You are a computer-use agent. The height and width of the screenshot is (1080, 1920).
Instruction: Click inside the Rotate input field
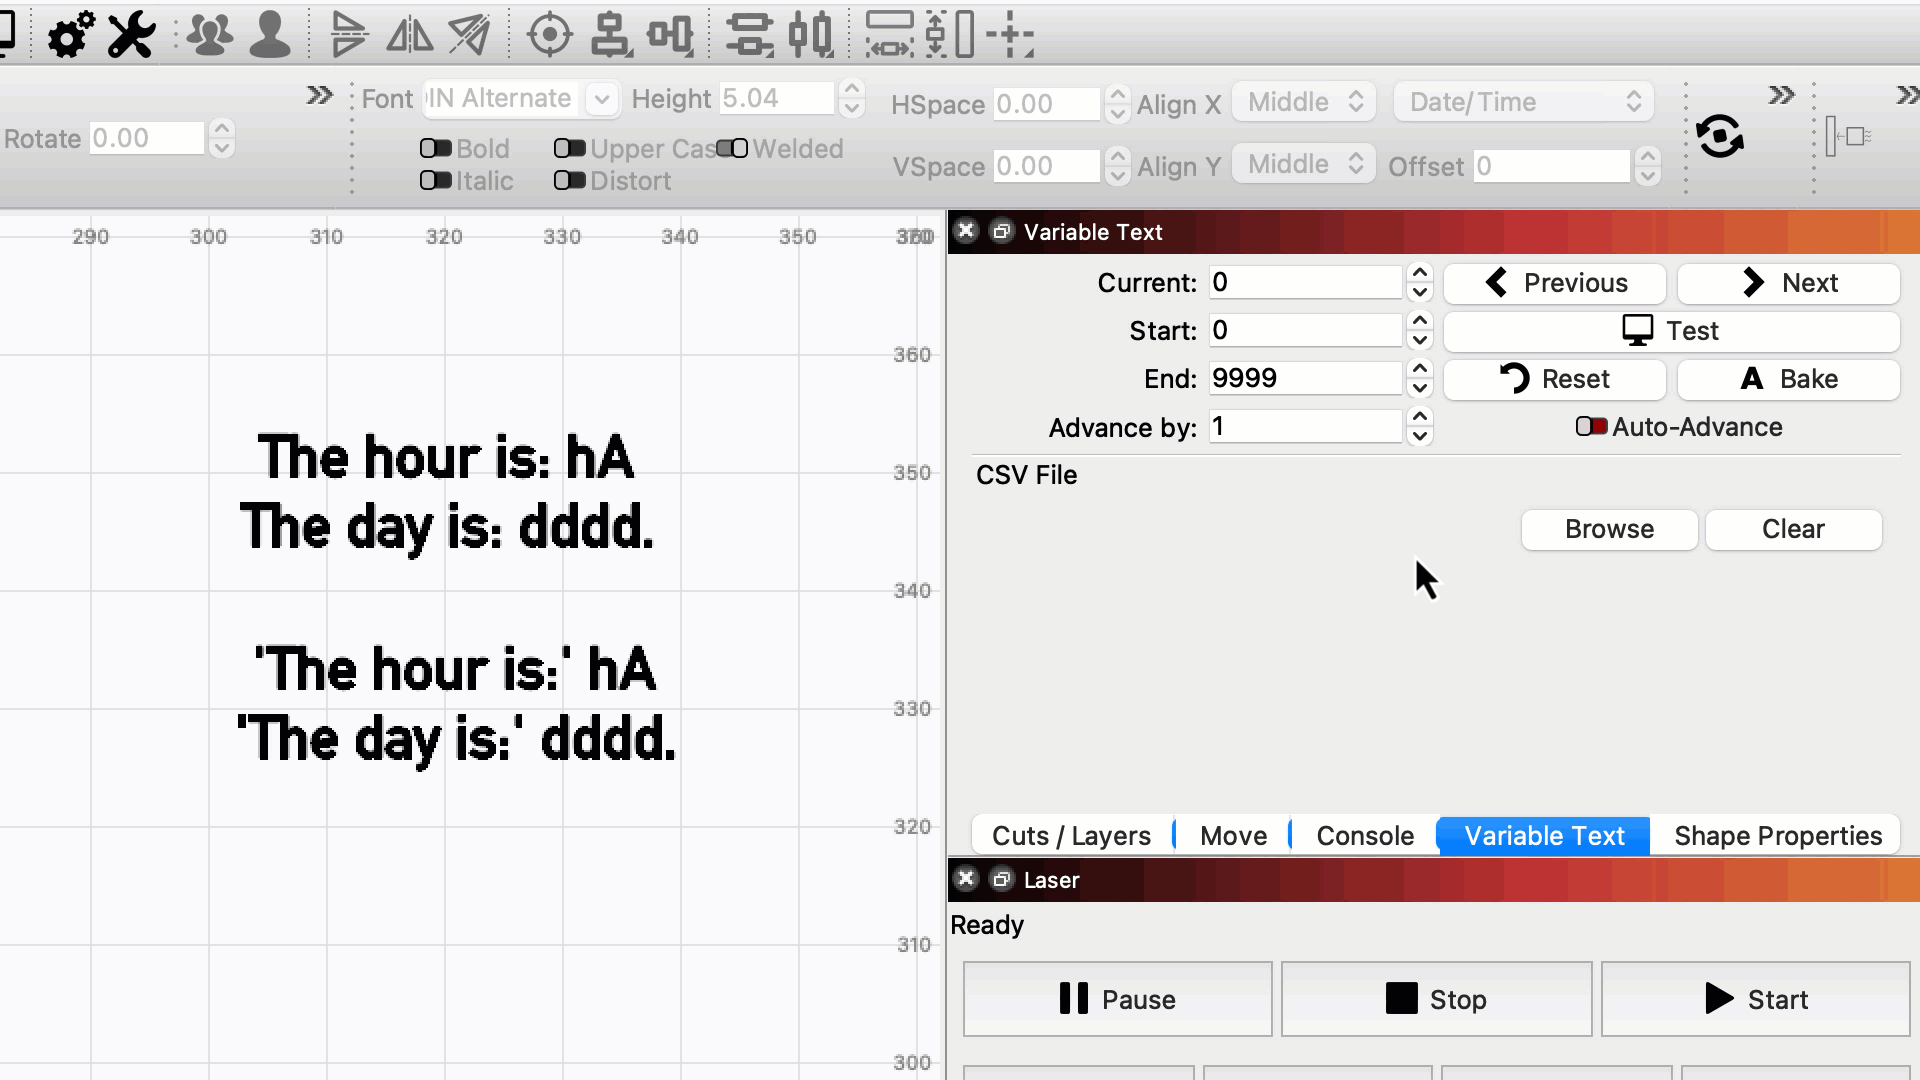click(x=145, y=138)
